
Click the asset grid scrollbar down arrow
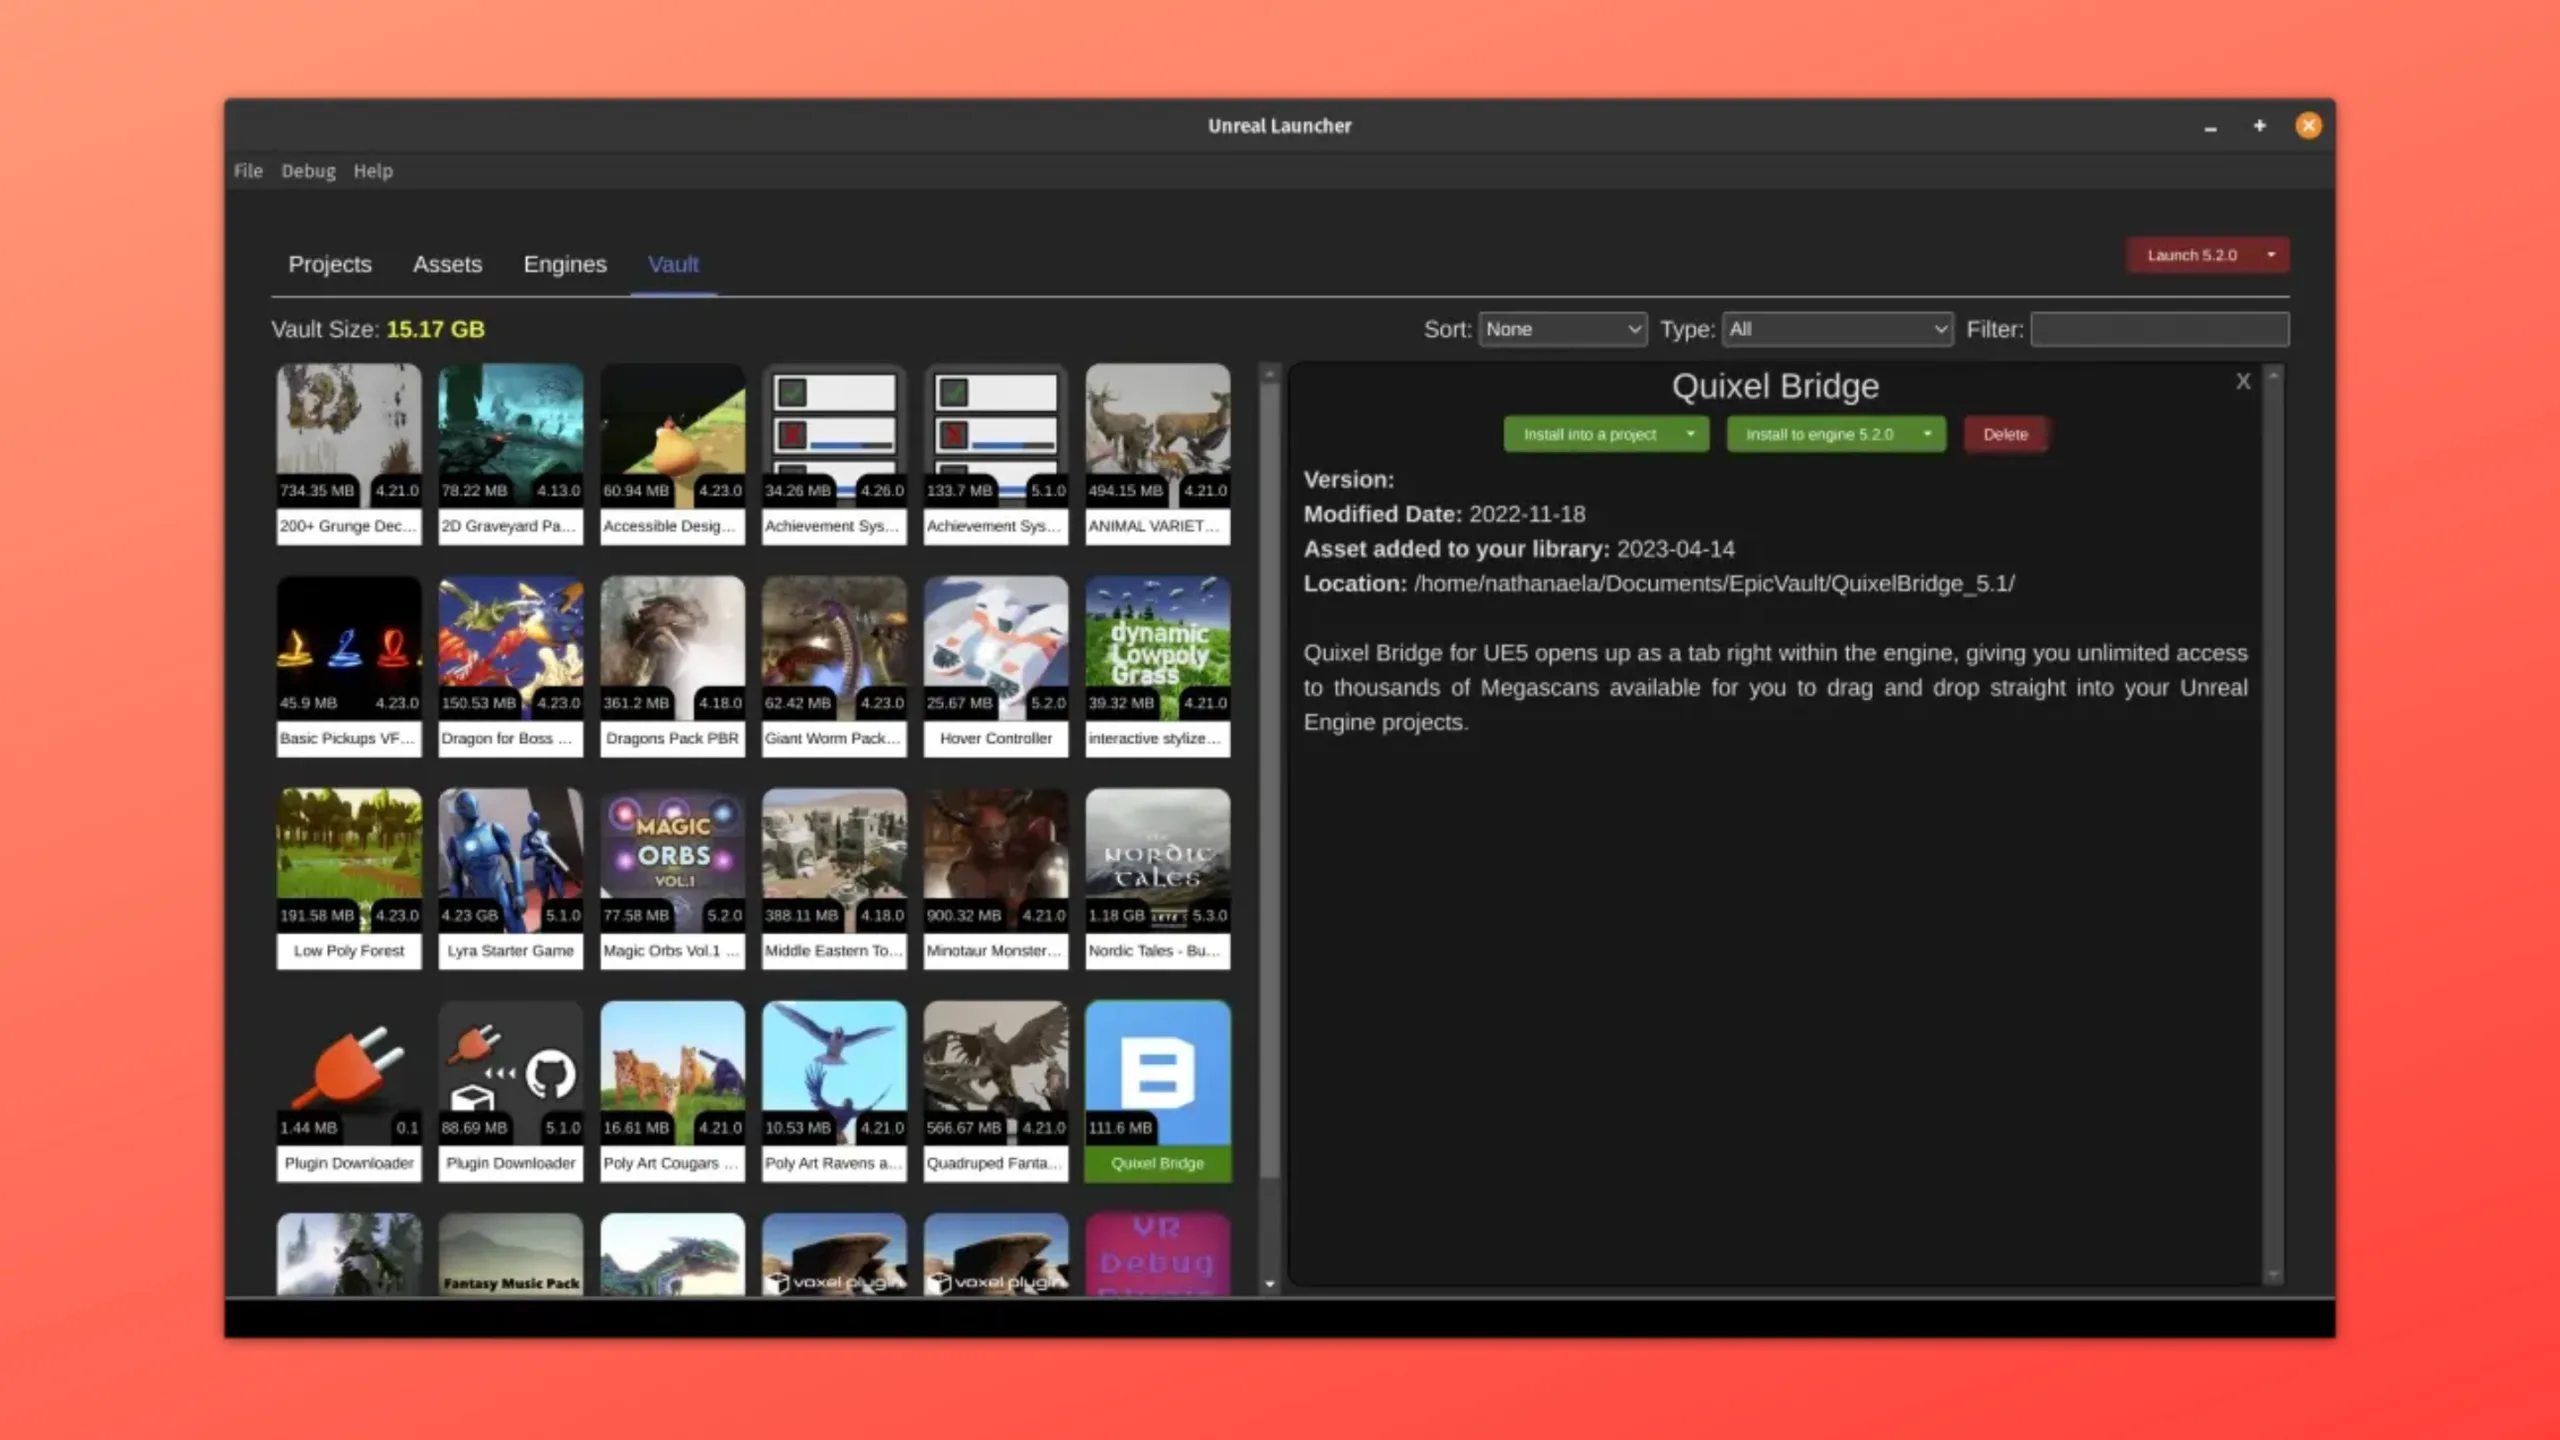pyautogui.click(x=1270, y=1284)
